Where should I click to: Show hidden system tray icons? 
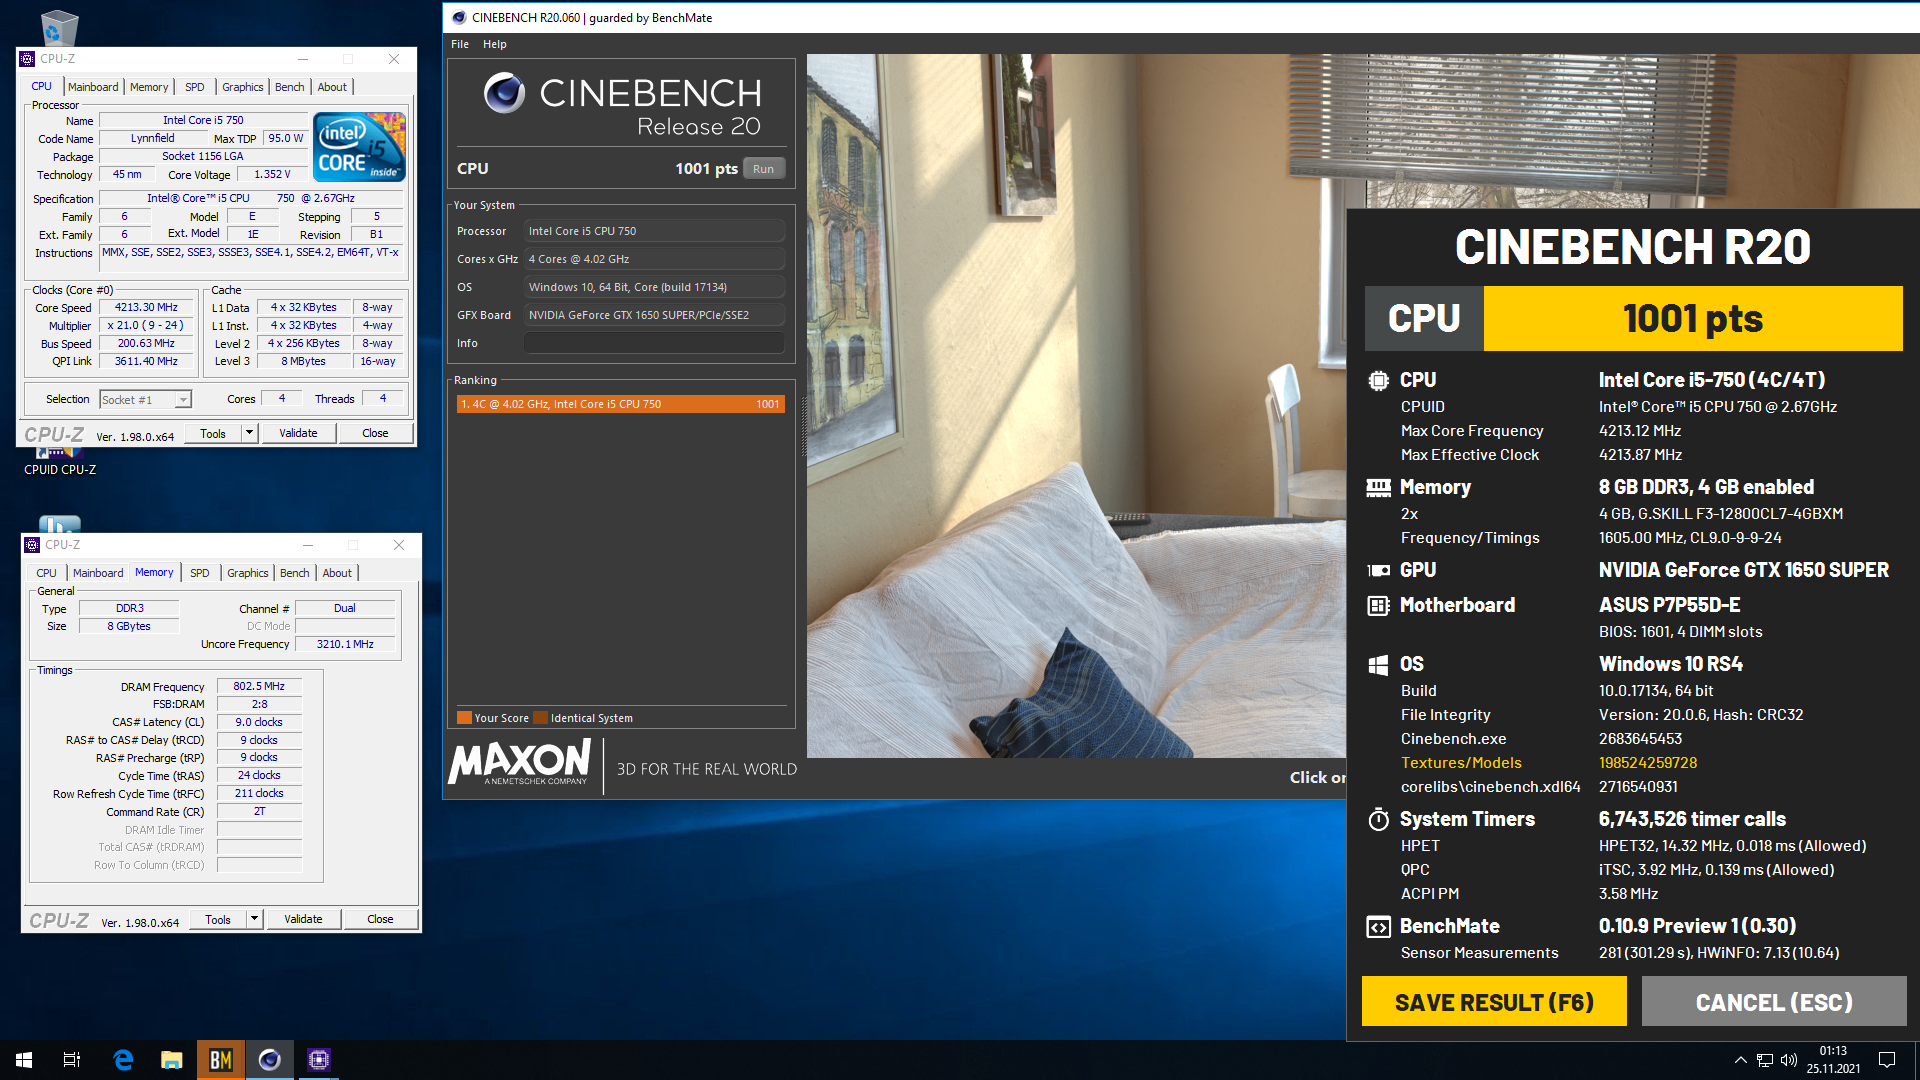[x=1741, y=1060]
